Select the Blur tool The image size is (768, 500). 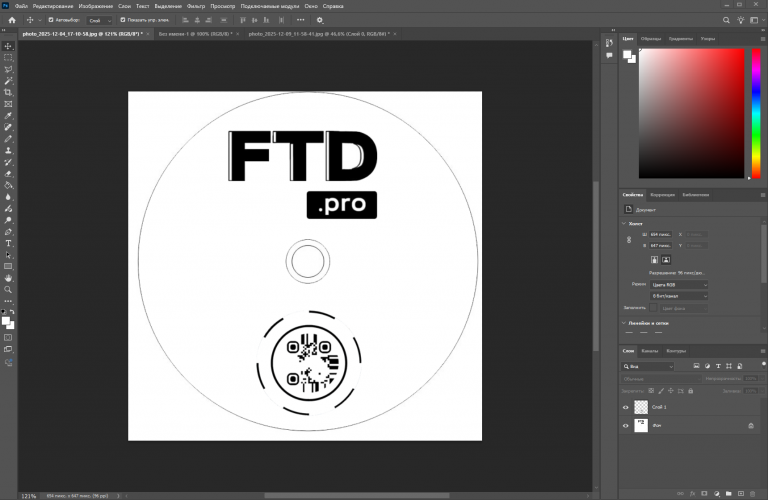point(8,197)
